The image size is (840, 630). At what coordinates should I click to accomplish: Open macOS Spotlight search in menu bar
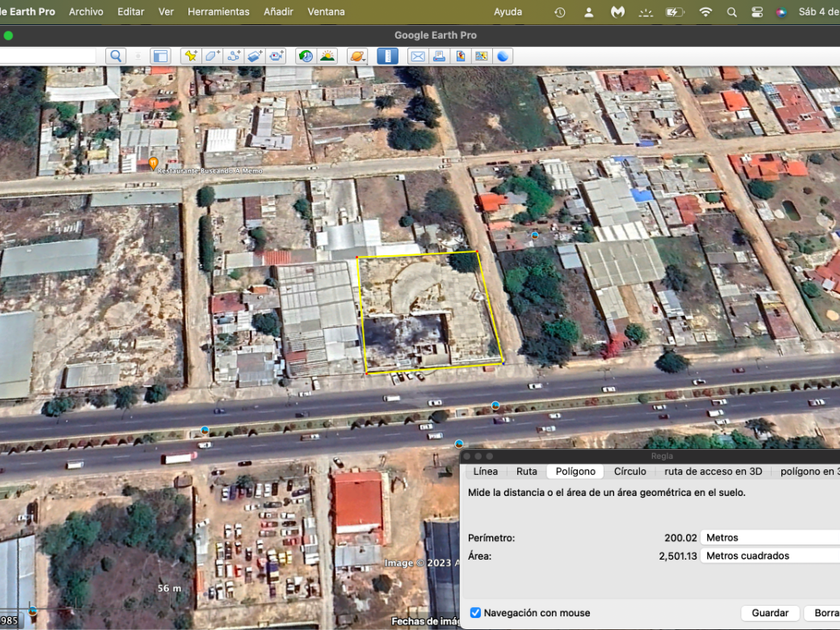(732, 12)
